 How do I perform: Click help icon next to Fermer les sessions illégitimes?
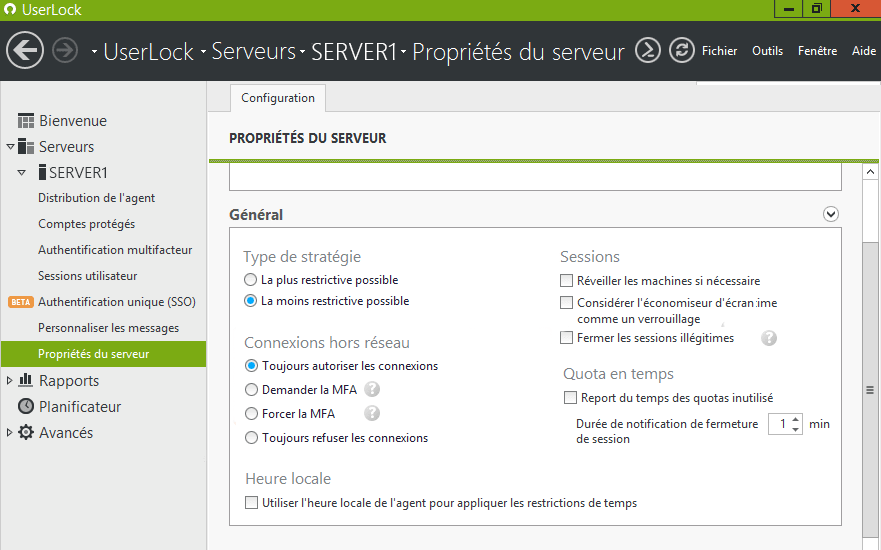pos(769,338)
